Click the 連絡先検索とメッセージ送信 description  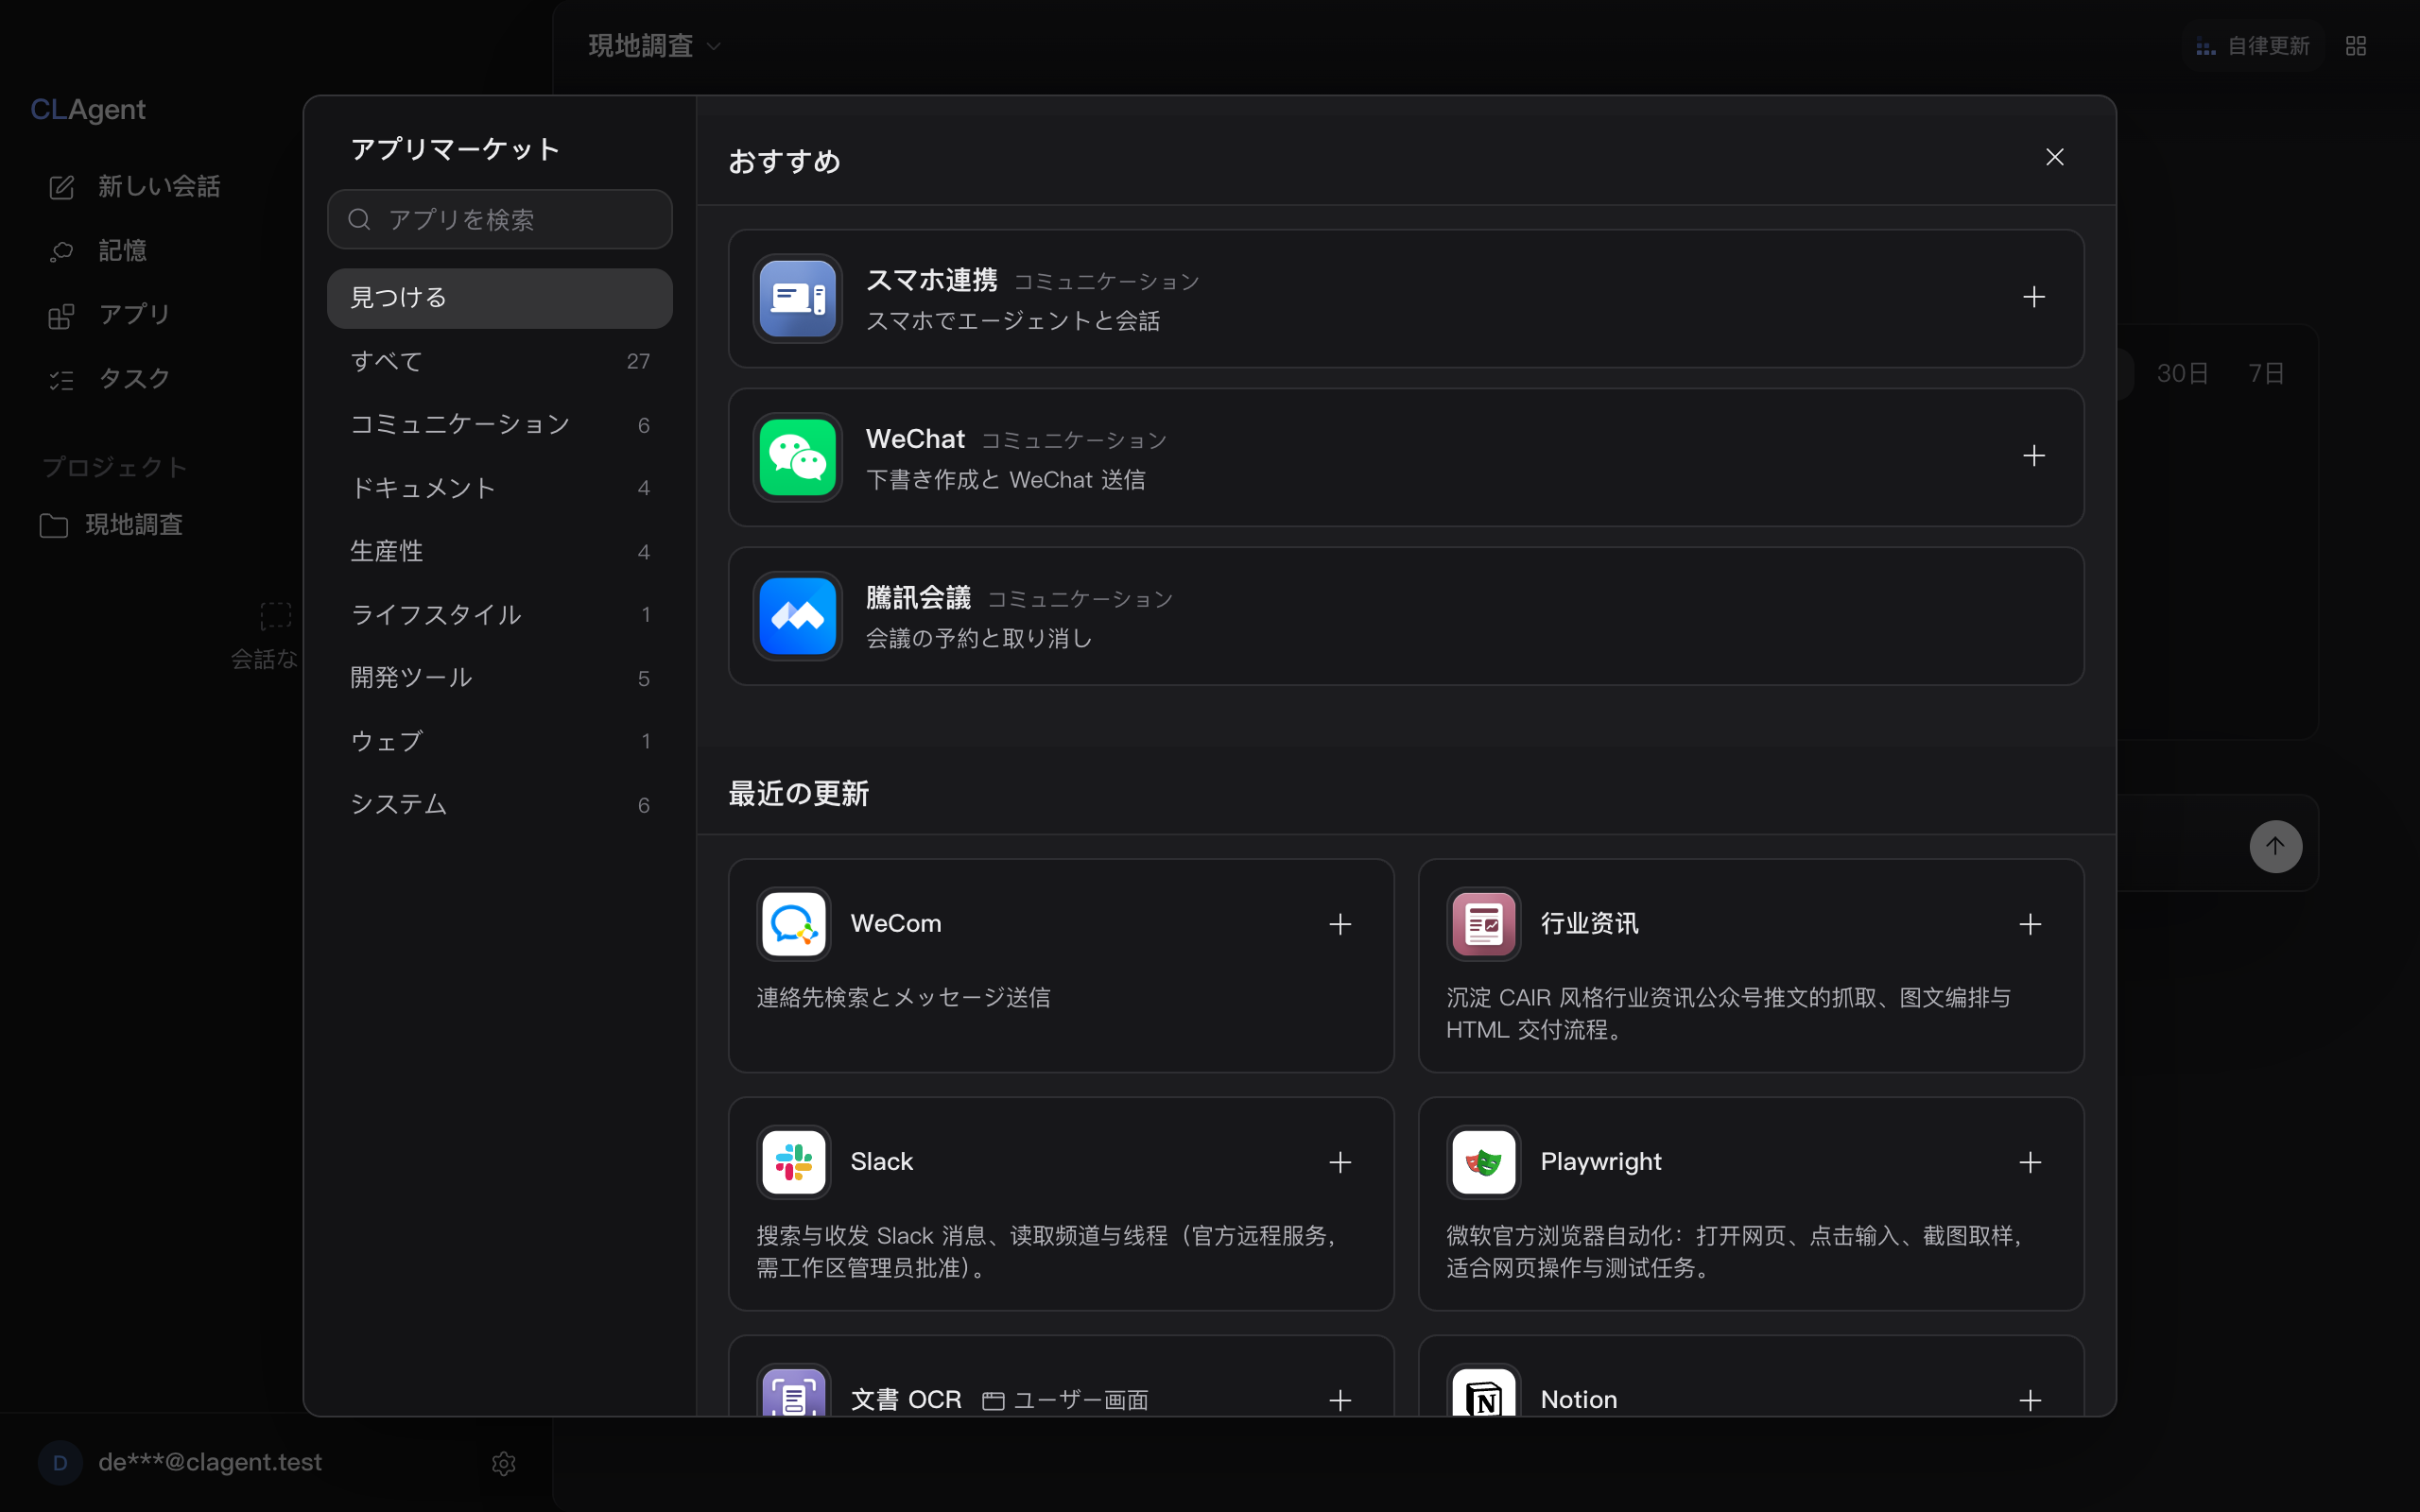[903, 997]
